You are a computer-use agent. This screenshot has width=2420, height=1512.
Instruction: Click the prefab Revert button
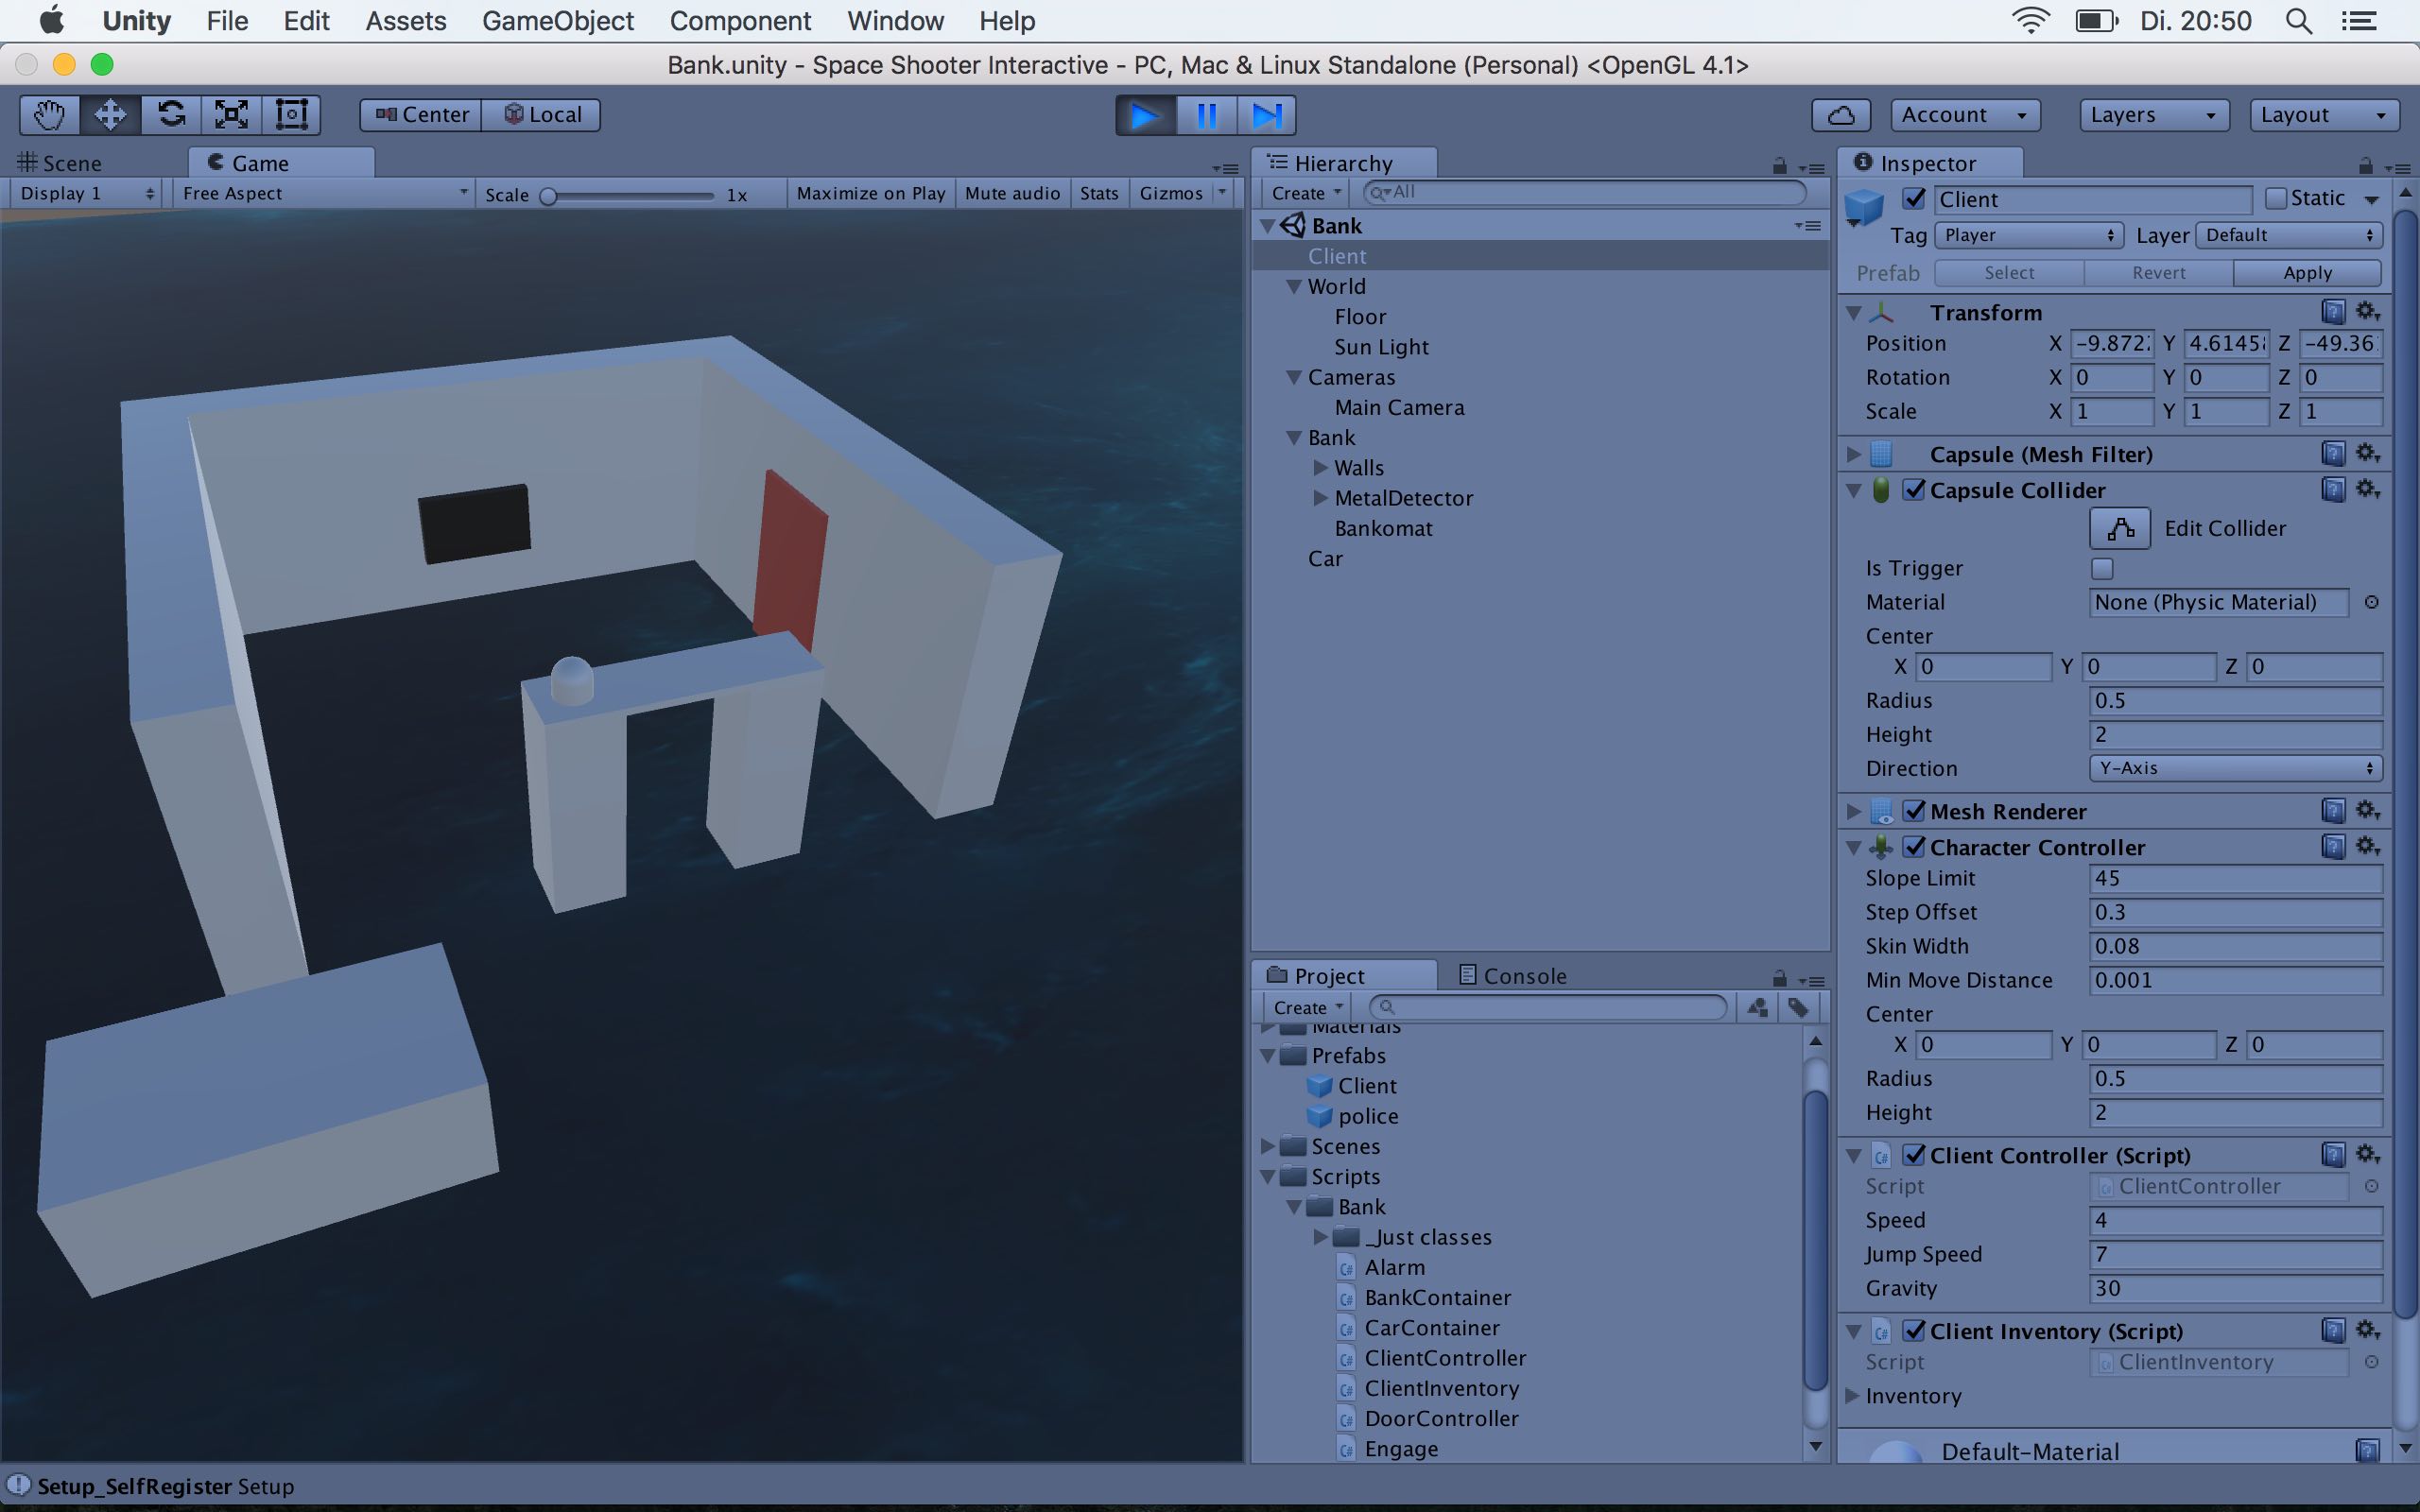2158,273
